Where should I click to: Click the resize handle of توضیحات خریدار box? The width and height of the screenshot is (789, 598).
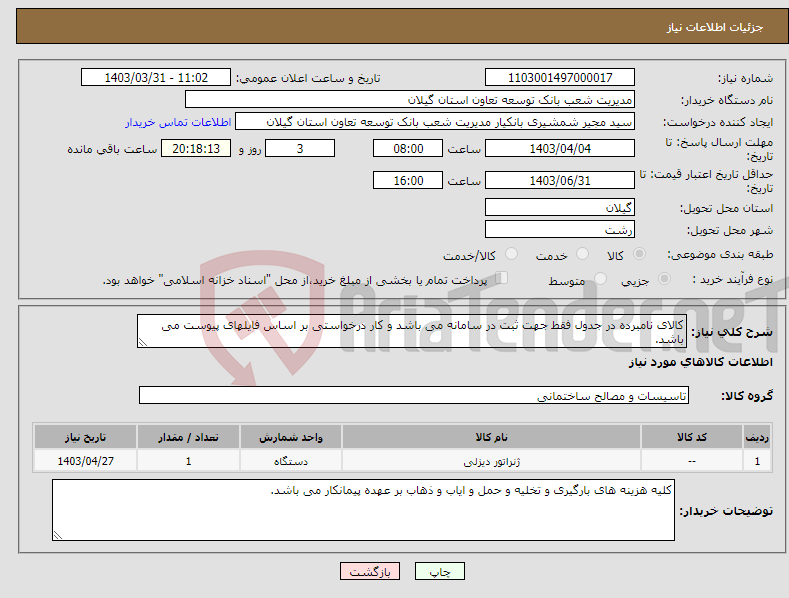(58, 535)
